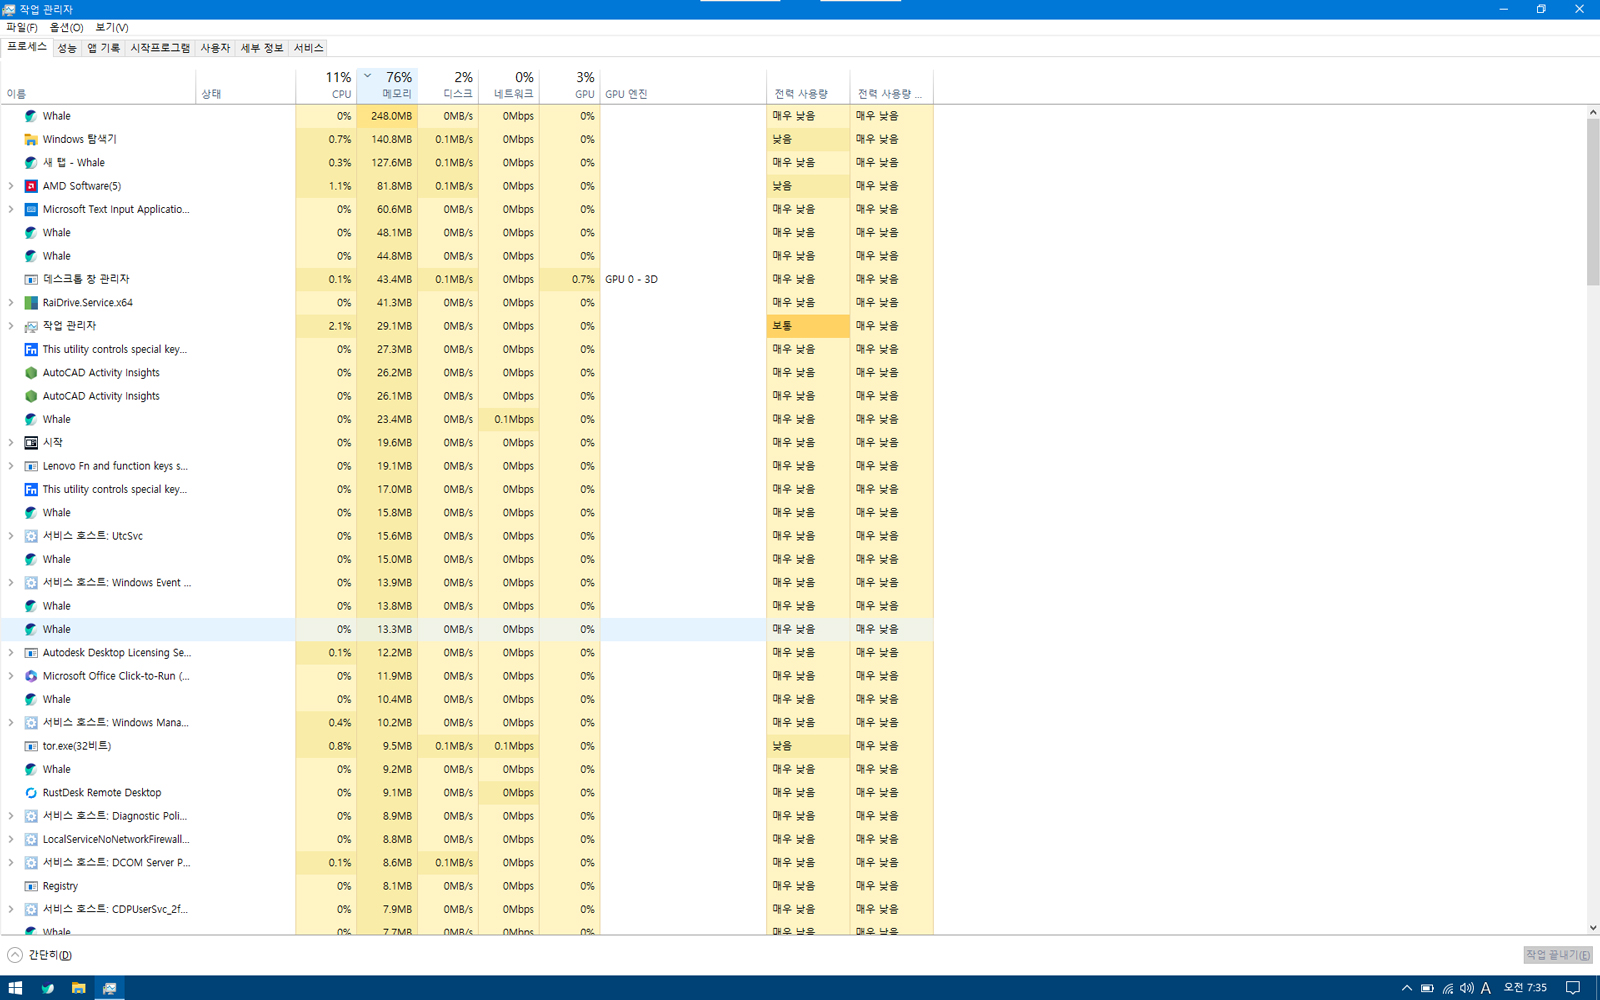Expand the AMD Software(5) process group

coord(11,186)
